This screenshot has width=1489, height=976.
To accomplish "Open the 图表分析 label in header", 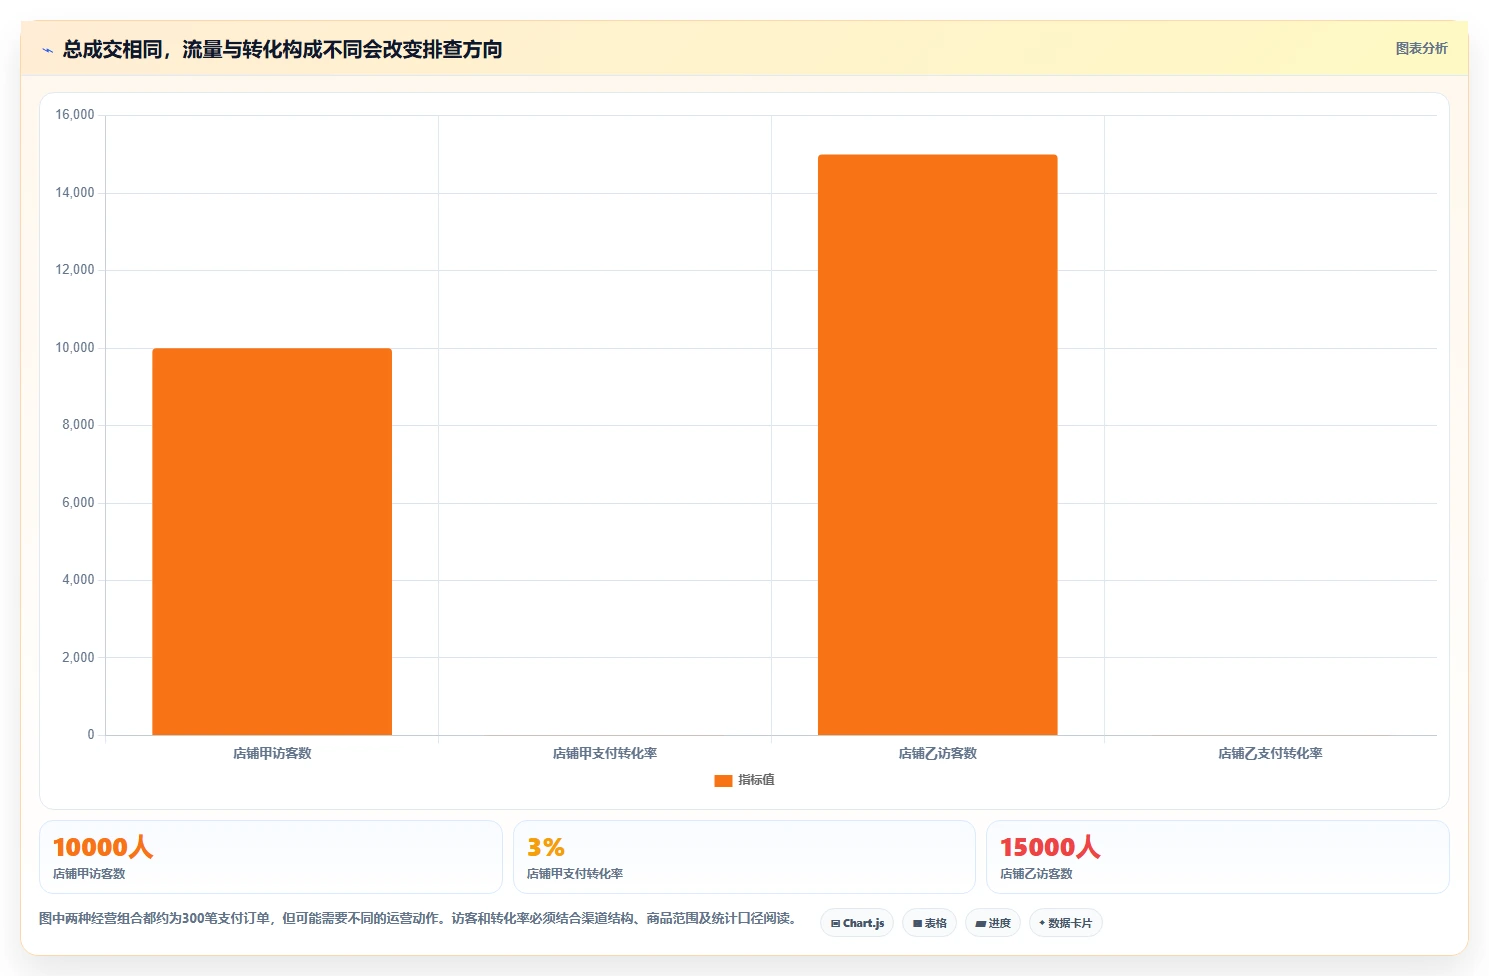I will [x=1421, y=48].
